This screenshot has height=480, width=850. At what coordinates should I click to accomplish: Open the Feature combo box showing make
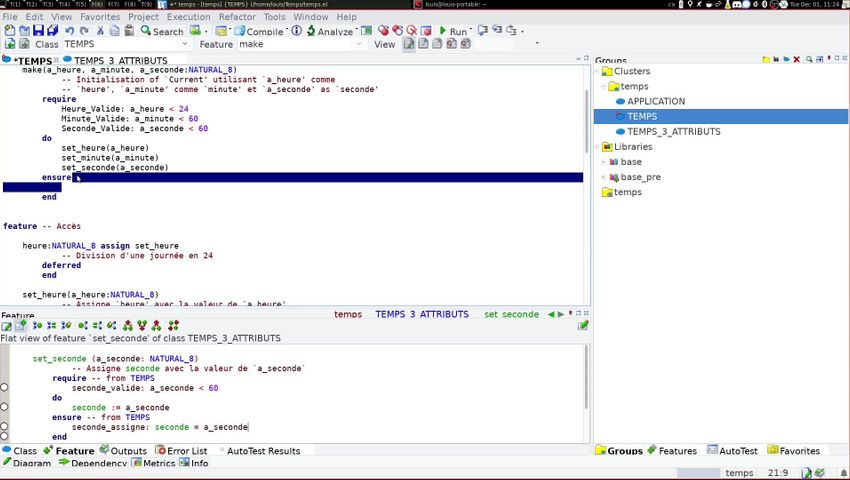[x=300, y=44]
